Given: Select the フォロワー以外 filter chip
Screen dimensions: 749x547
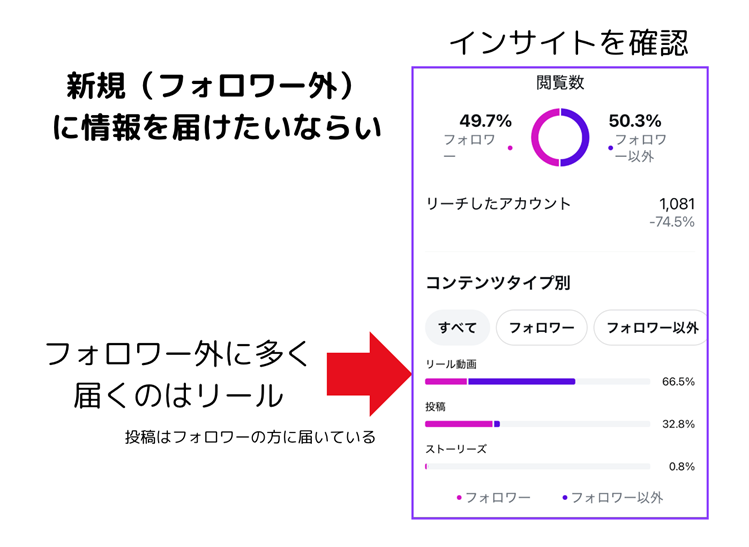Looking at the screenshot, I should click(651, 328).
